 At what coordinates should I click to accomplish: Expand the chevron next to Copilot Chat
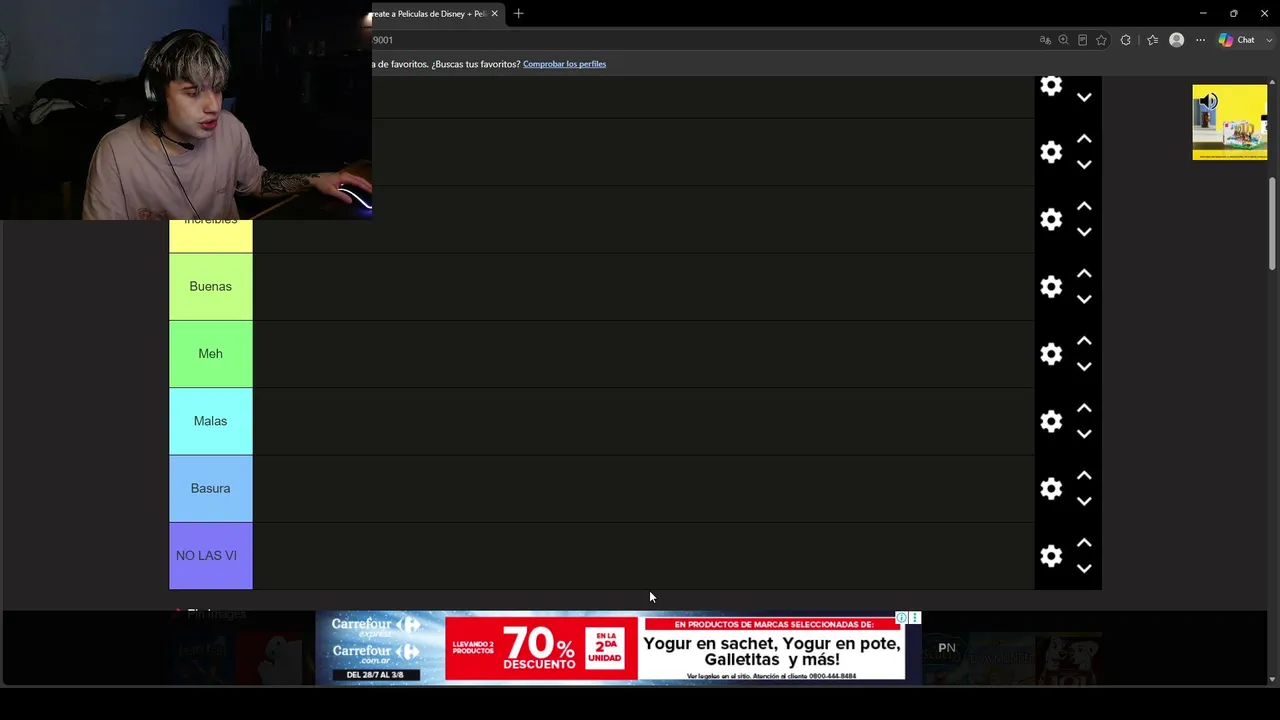[x=1269, y=40]
